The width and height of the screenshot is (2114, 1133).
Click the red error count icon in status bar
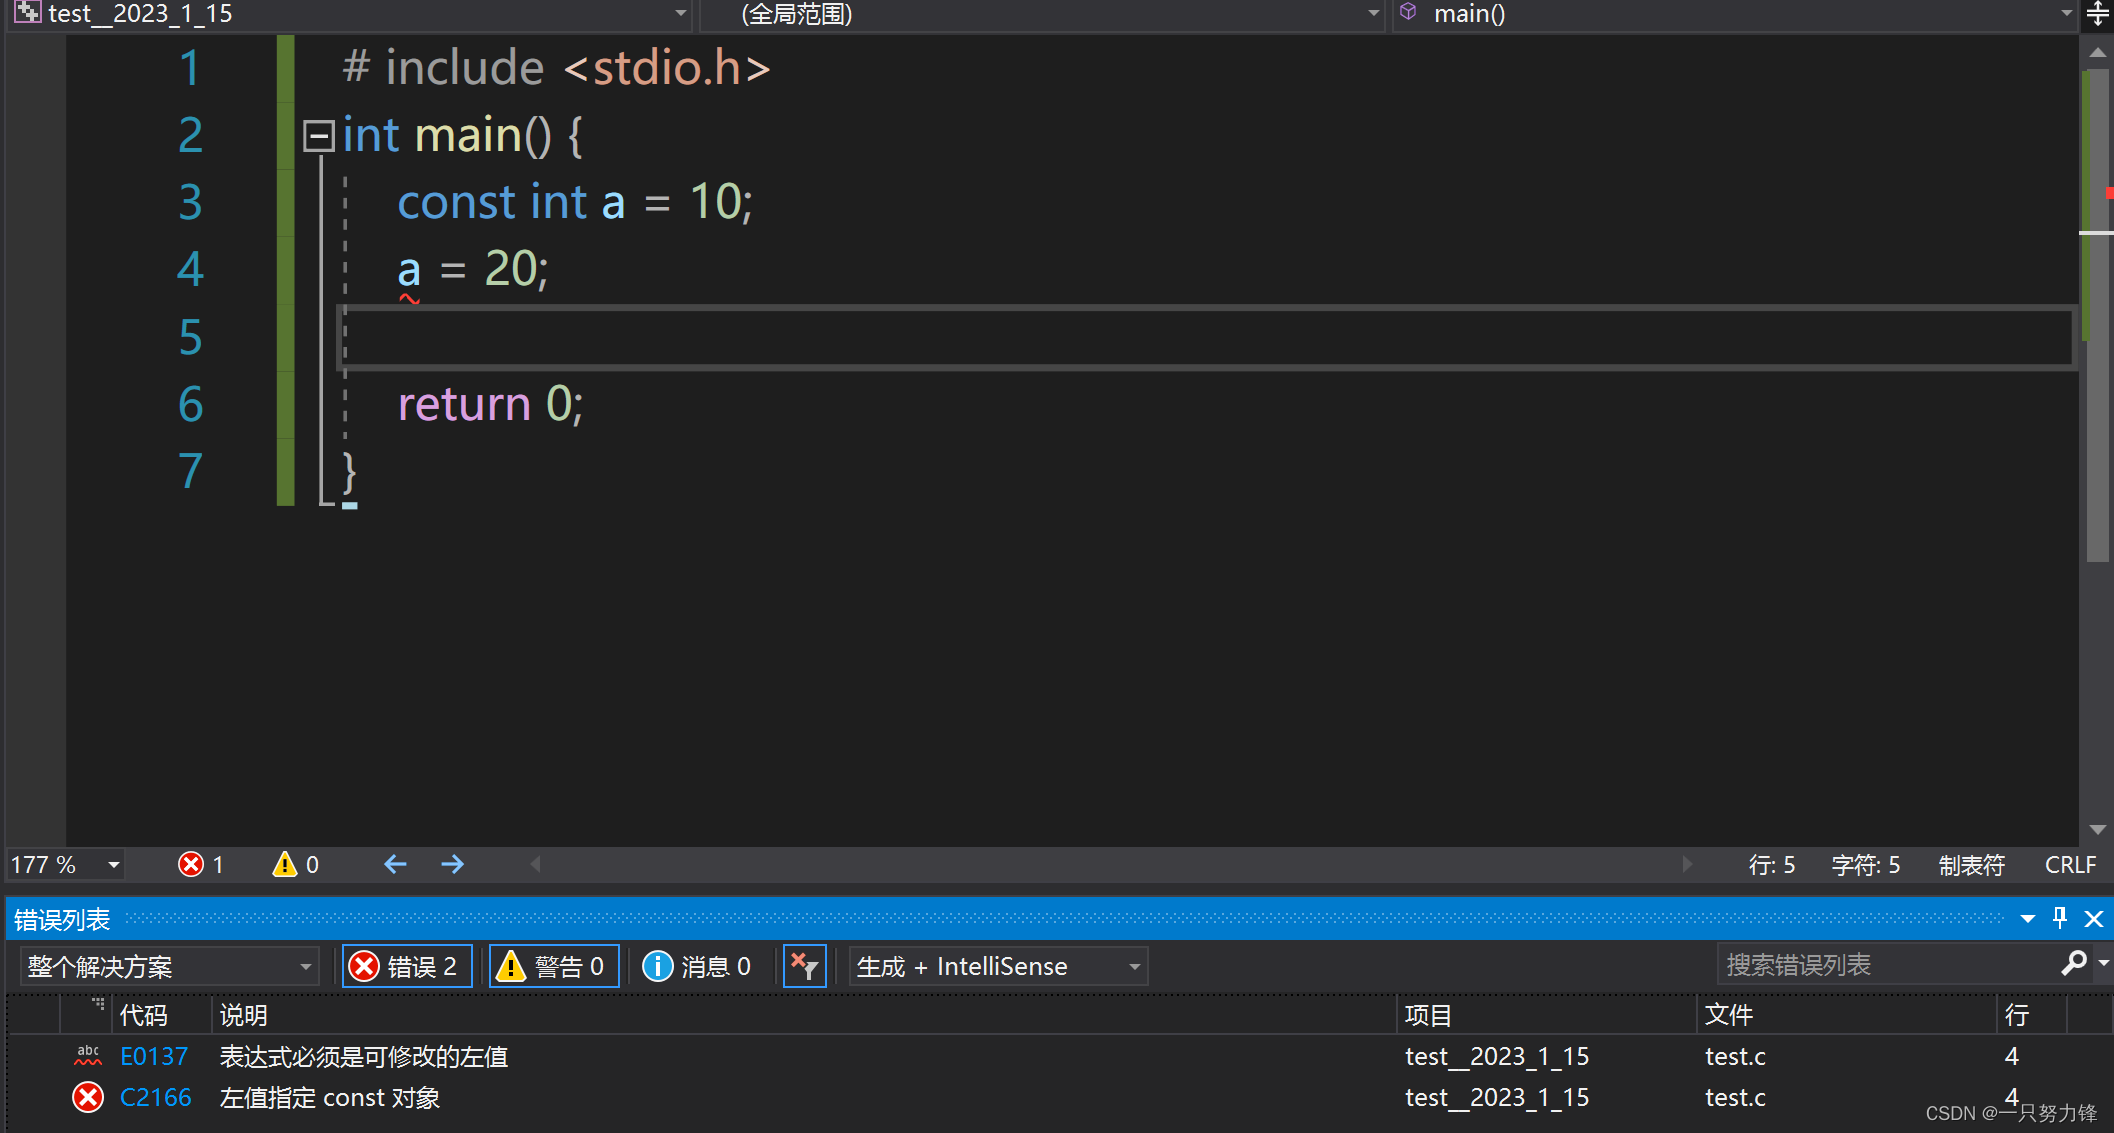[190, 864]
